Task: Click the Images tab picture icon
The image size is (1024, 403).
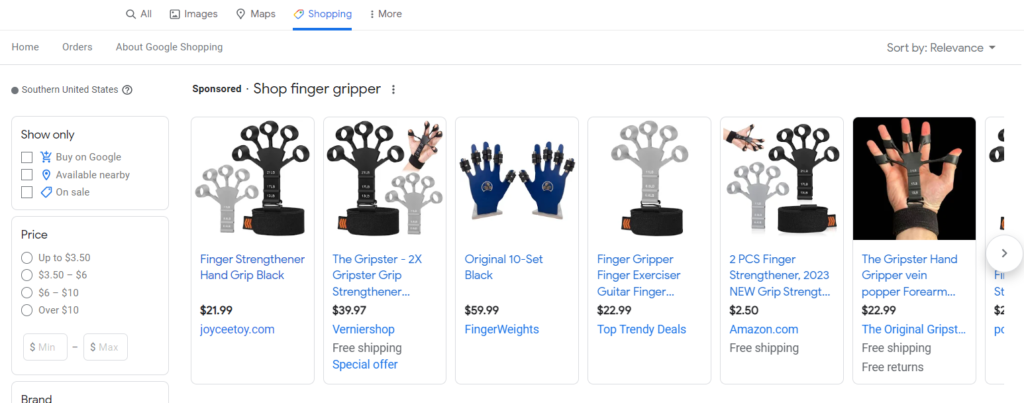Action: coord(174,14)
